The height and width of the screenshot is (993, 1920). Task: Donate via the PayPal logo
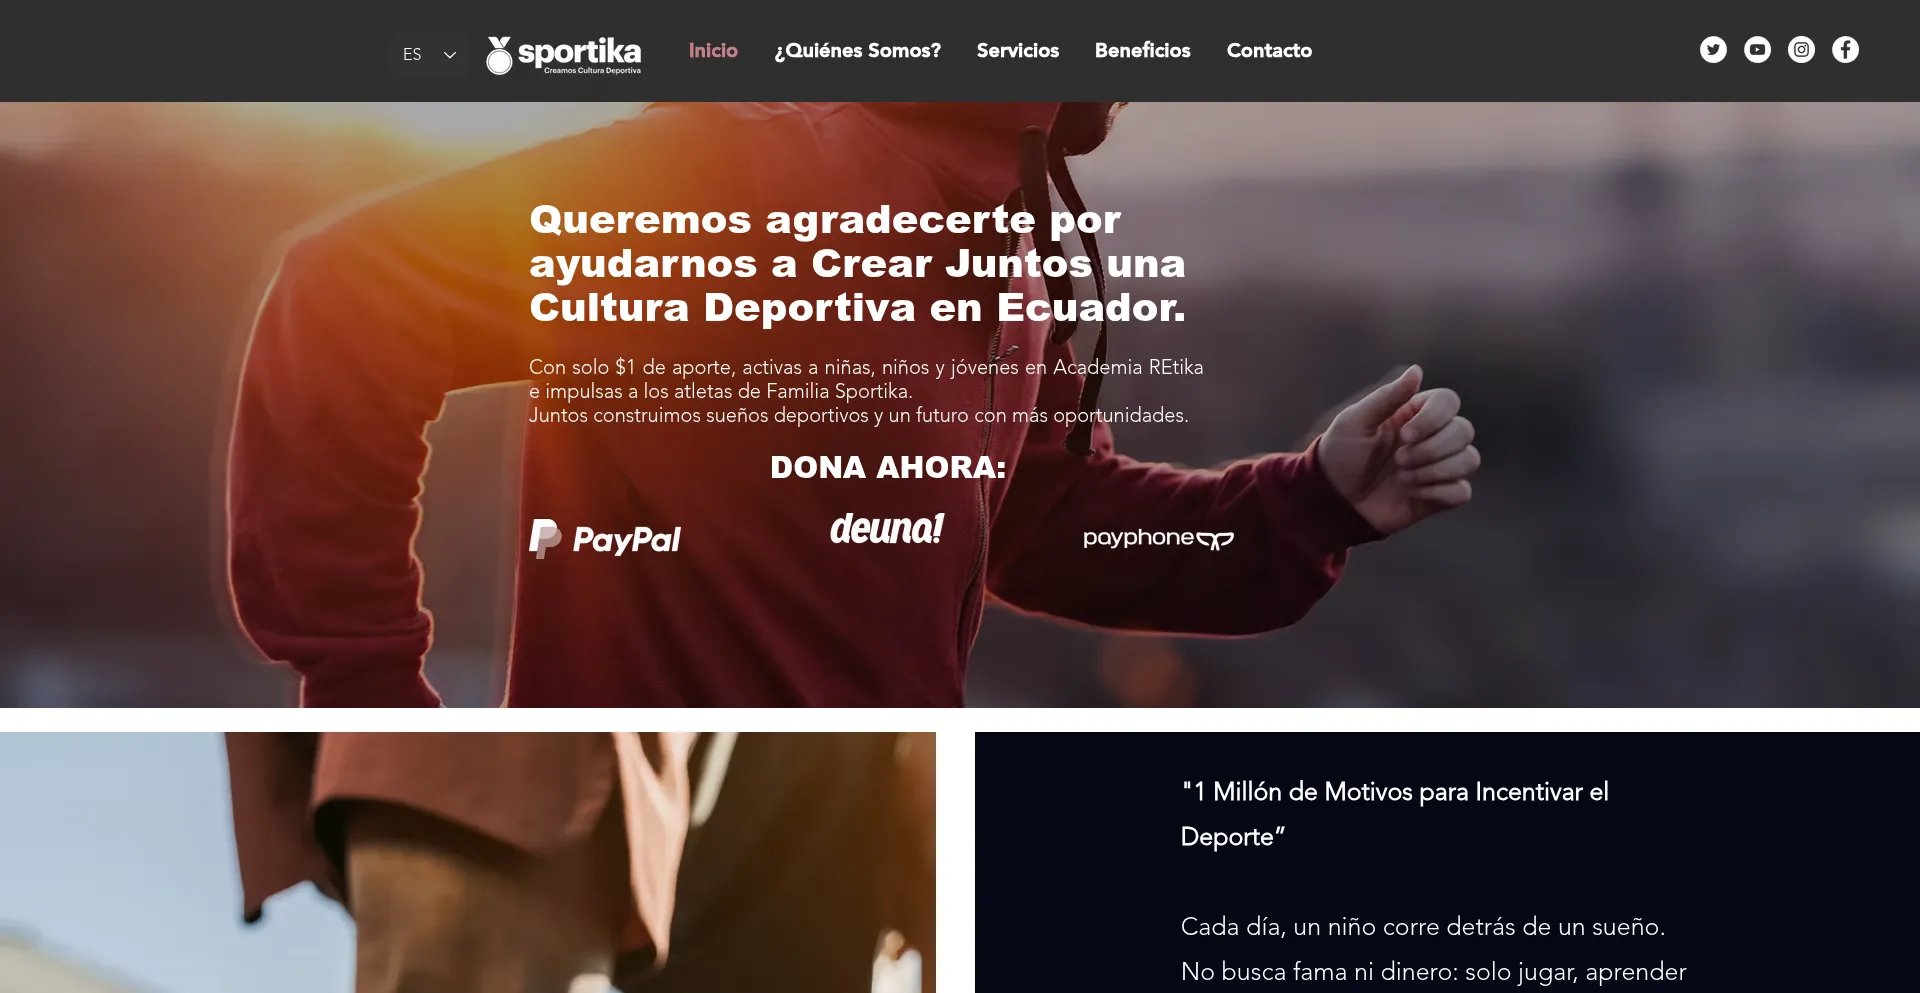[x=605, y=539]
